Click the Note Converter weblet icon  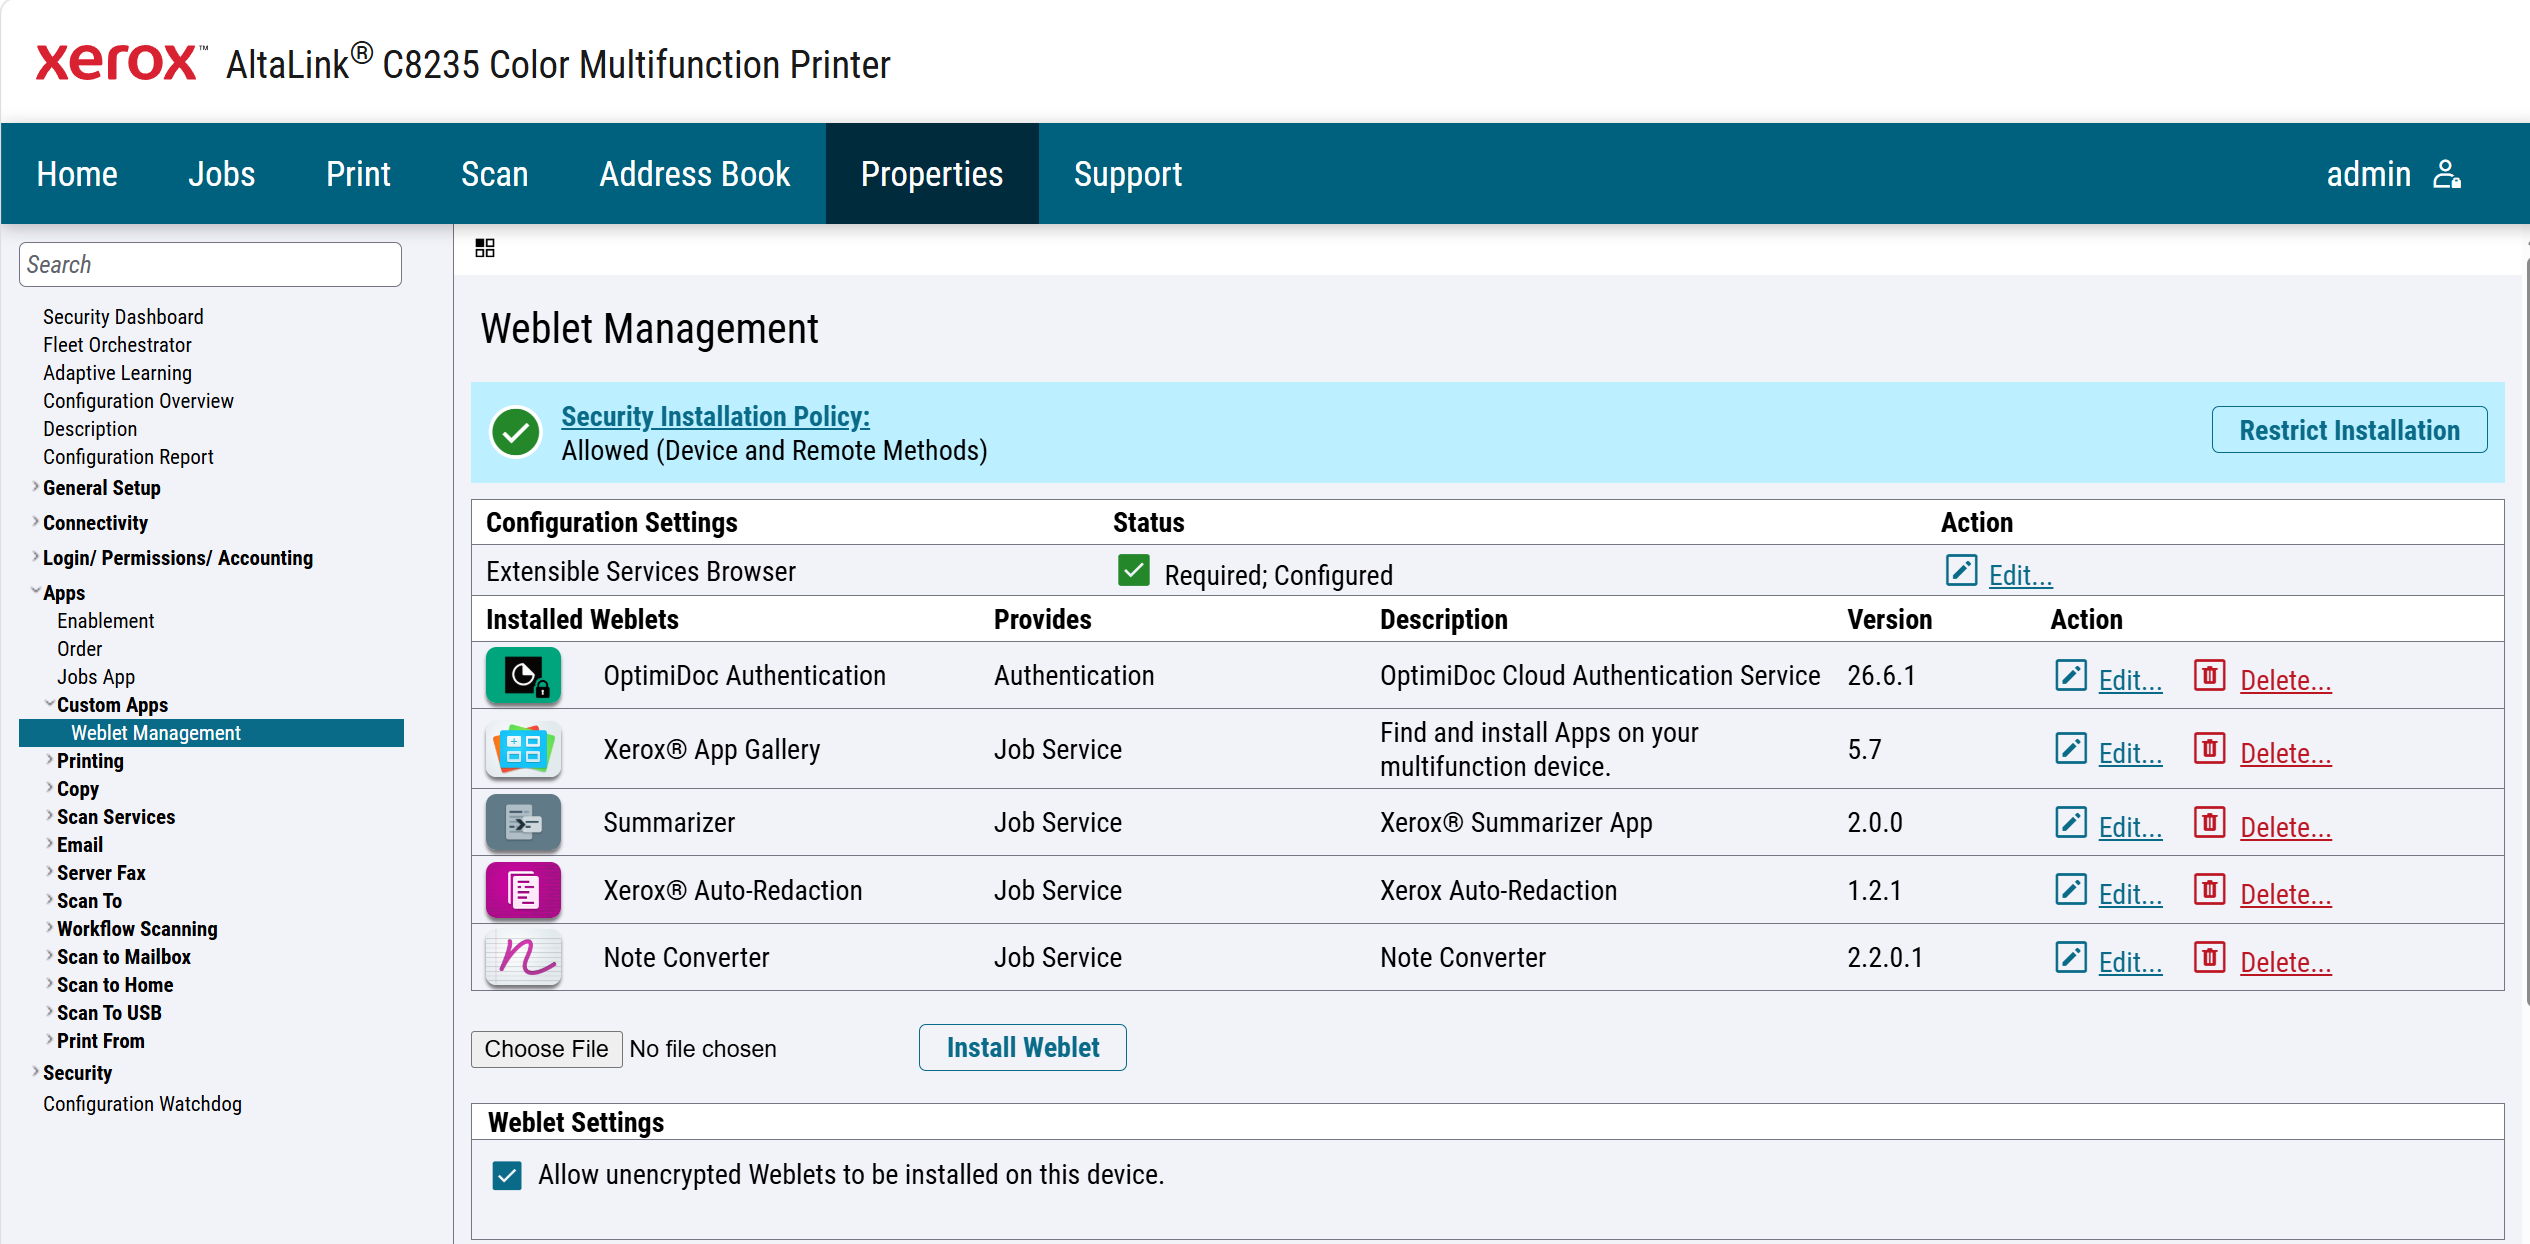(523, 958)
